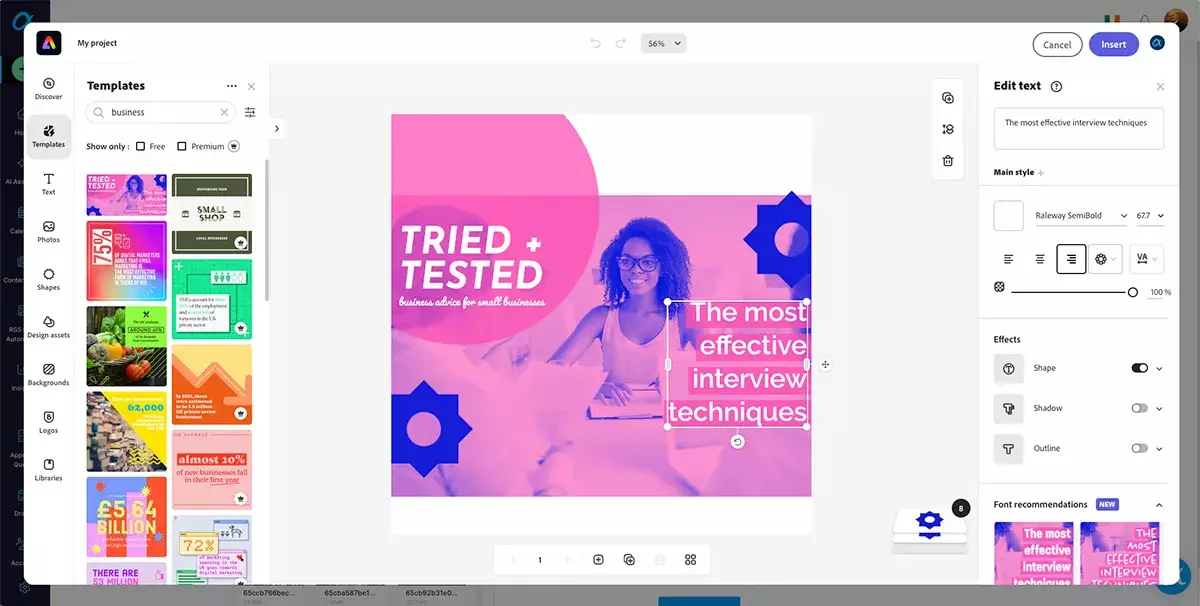The width and height of the screenshot is (1200, 606).
Task: Expand the Shape effect options
Action: point(1160,368)
